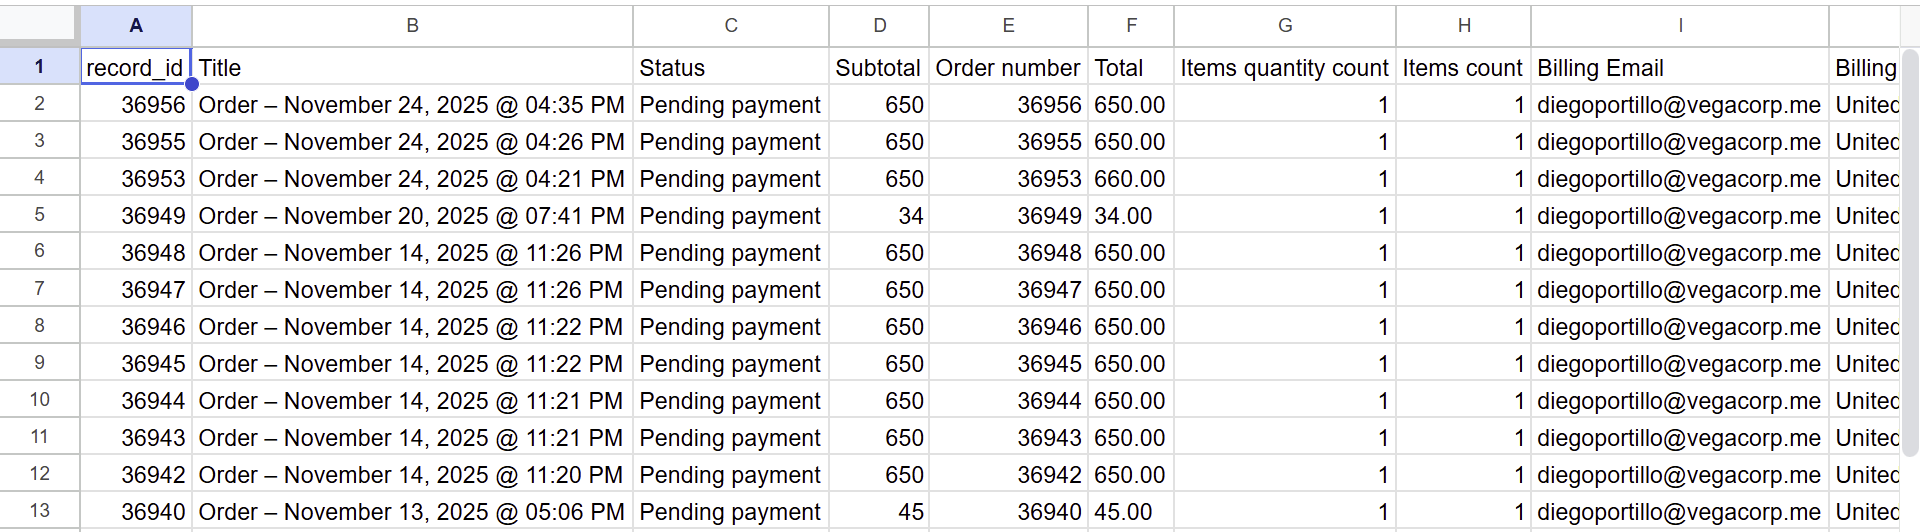Click the billing email cell in row 8
The height and width of the screenshot is (532, 1920).
(1679, 327)
